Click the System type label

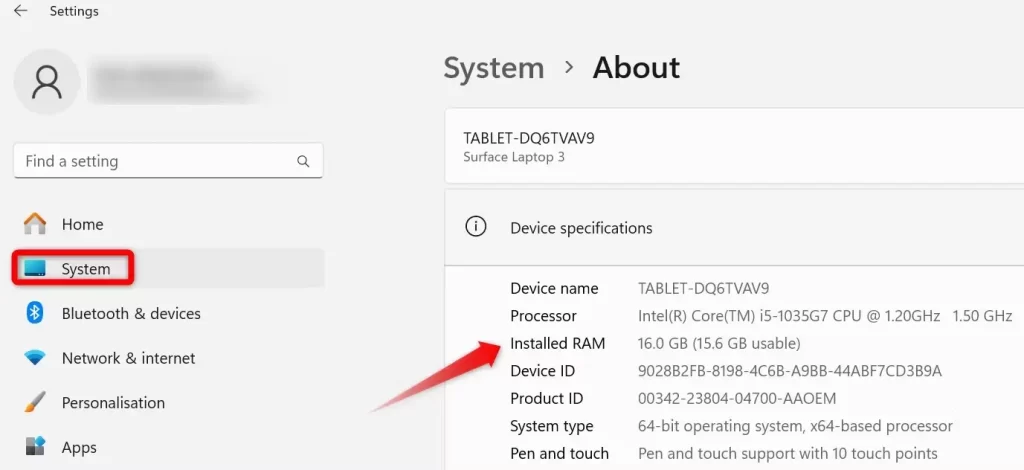coord(552,426)
